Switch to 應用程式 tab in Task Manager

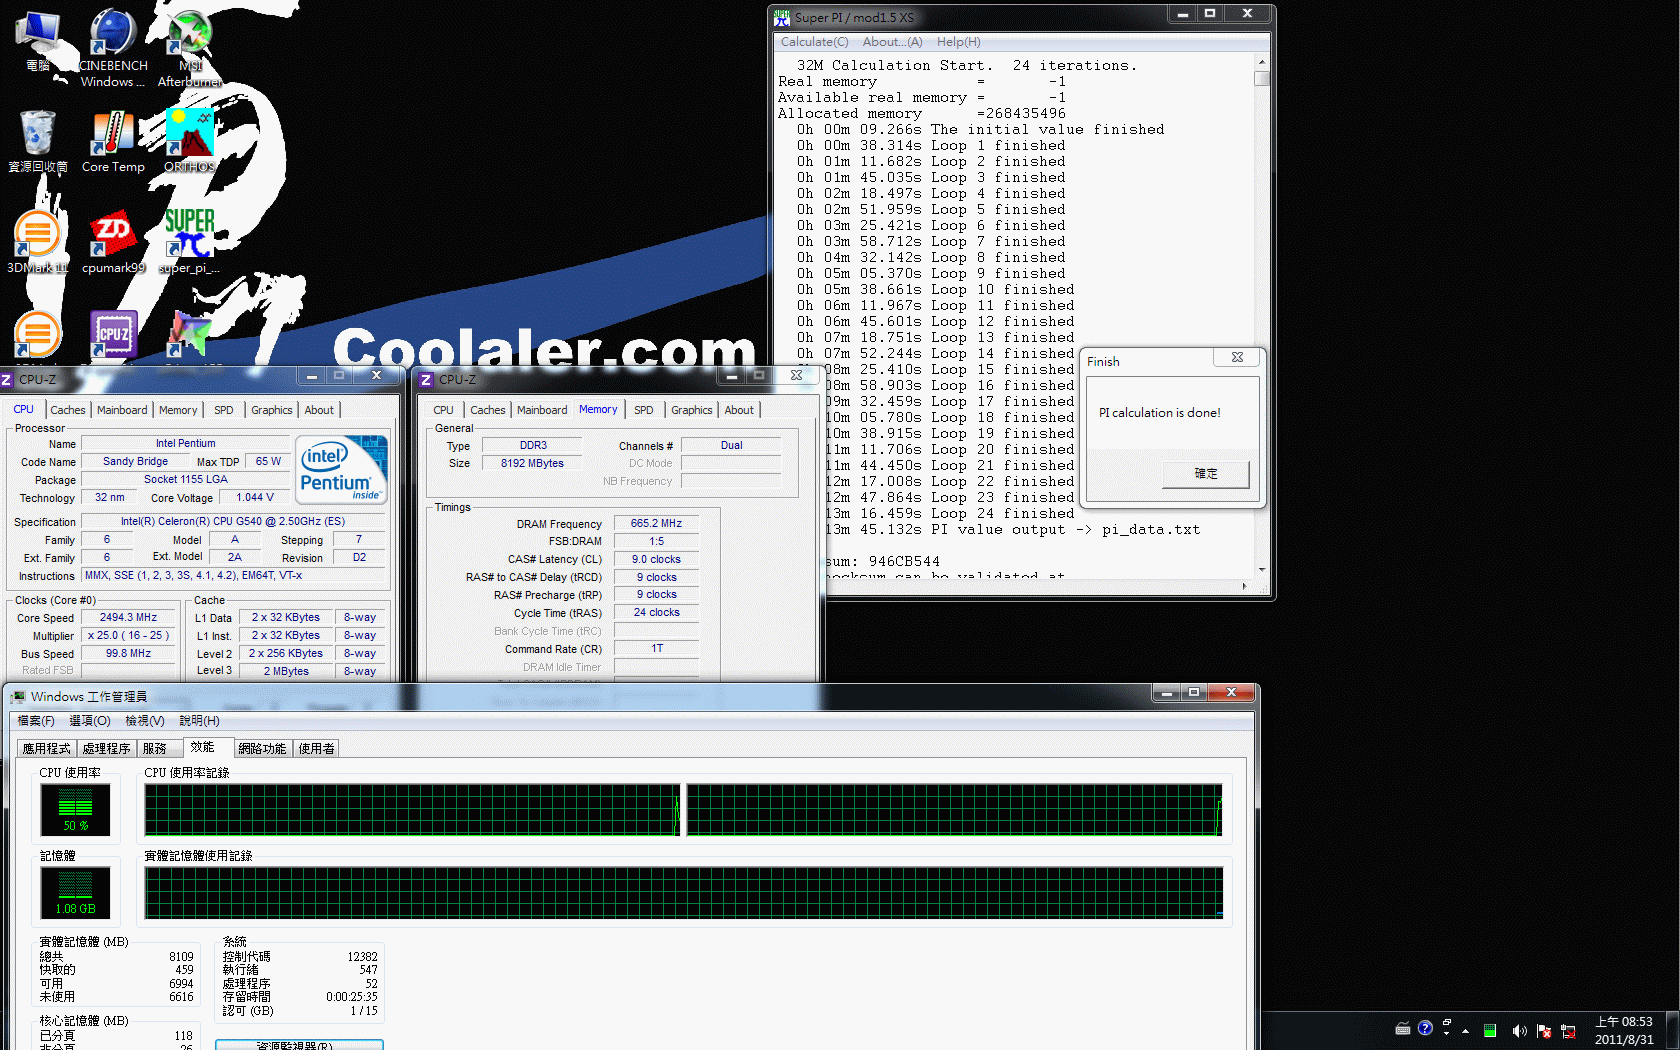pyautogui.click(x=47, y=749)
